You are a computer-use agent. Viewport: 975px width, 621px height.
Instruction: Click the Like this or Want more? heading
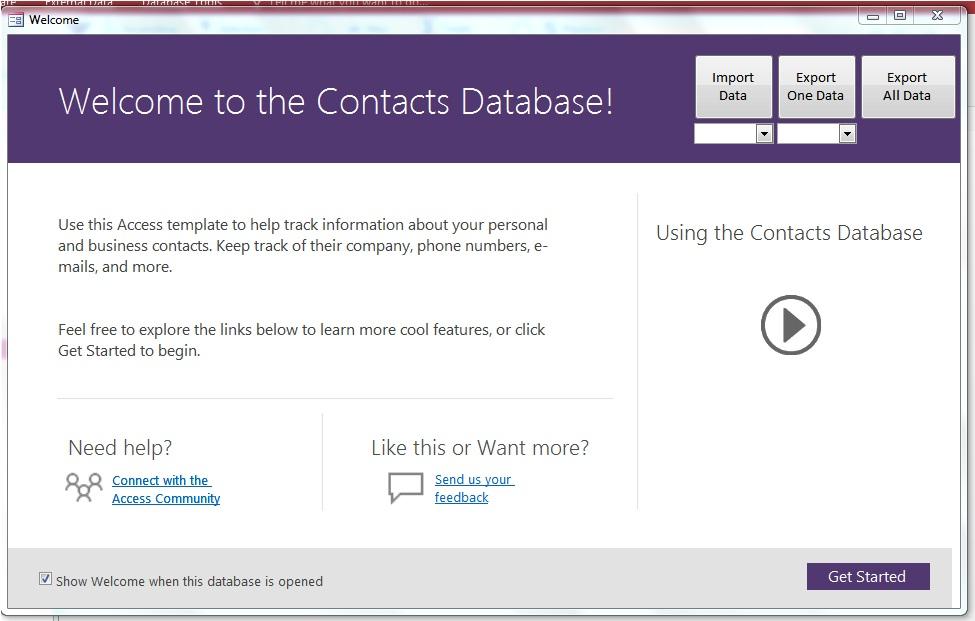(x=480, y=448)
